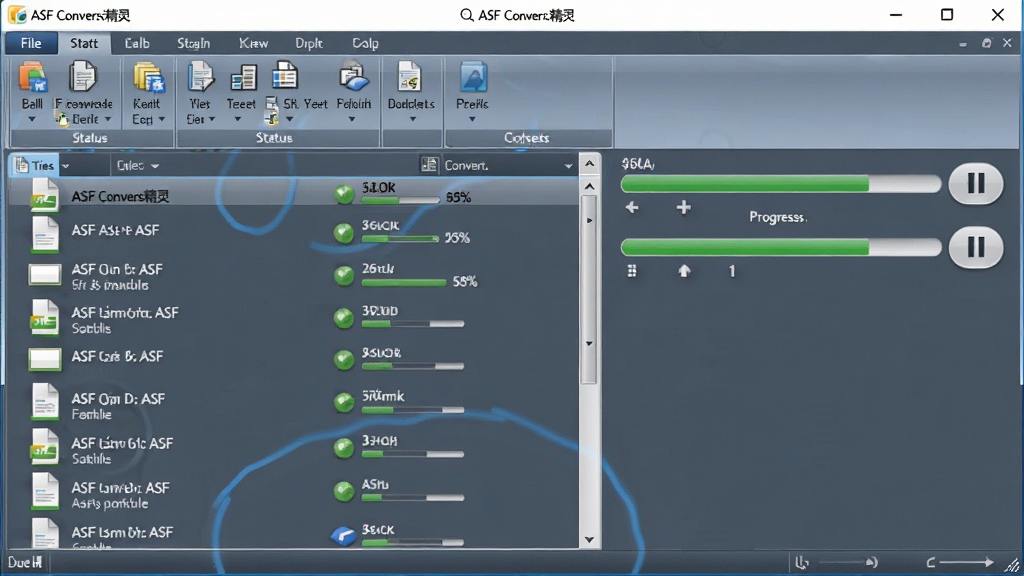
Task: Click the file icon of ASF Om D: ASF
Action: click(45, 402)
